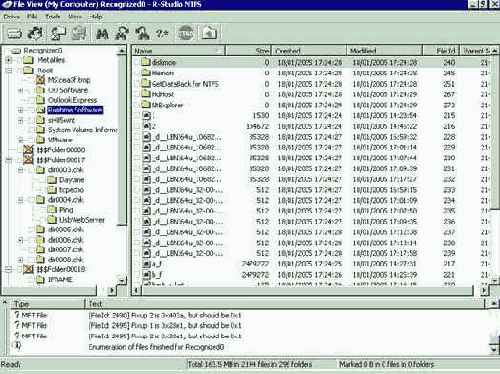500x374 pixels.
Task: Collapse the Root tree node
Action: point(9,70)
